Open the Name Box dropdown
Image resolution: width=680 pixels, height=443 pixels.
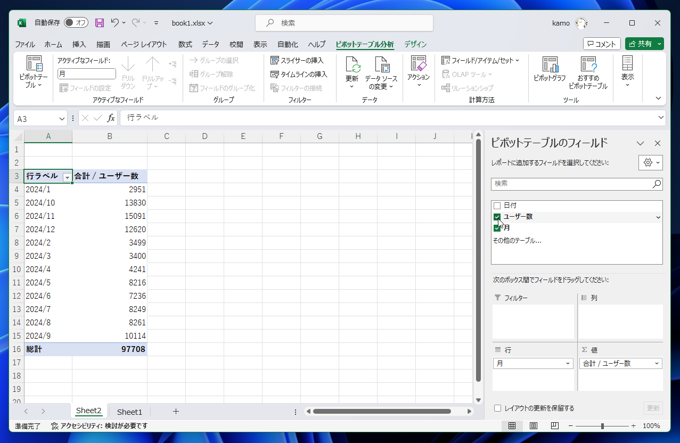point(62,119)
